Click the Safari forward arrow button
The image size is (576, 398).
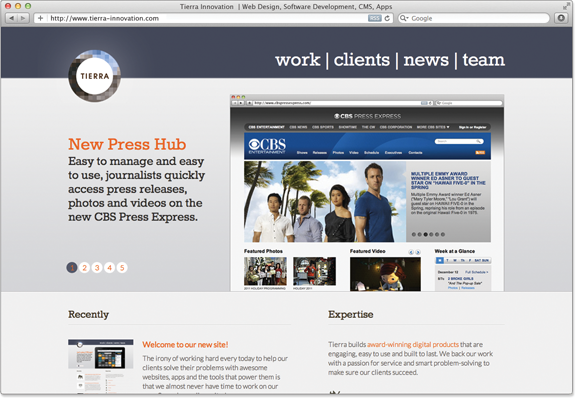23,18
